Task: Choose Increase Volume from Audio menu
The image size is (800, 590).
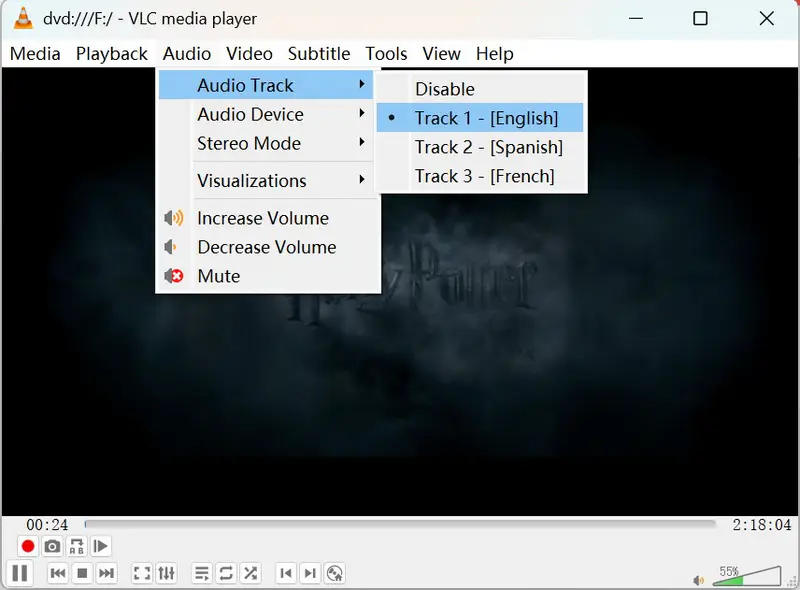Action: [266, 218]
